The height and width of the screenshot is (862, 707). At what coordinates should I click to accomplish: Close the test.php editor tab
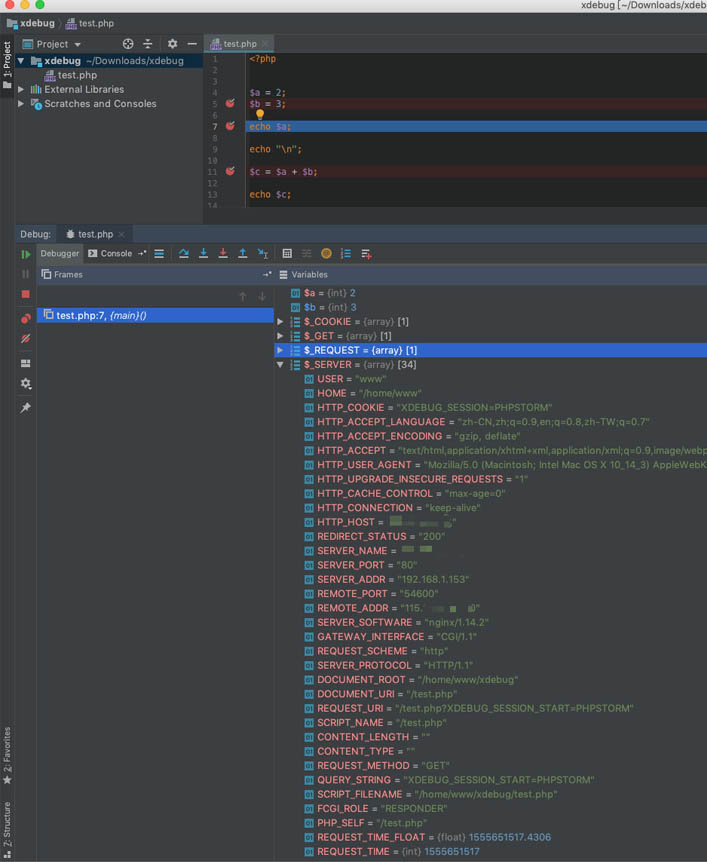(x=265, y=43)
